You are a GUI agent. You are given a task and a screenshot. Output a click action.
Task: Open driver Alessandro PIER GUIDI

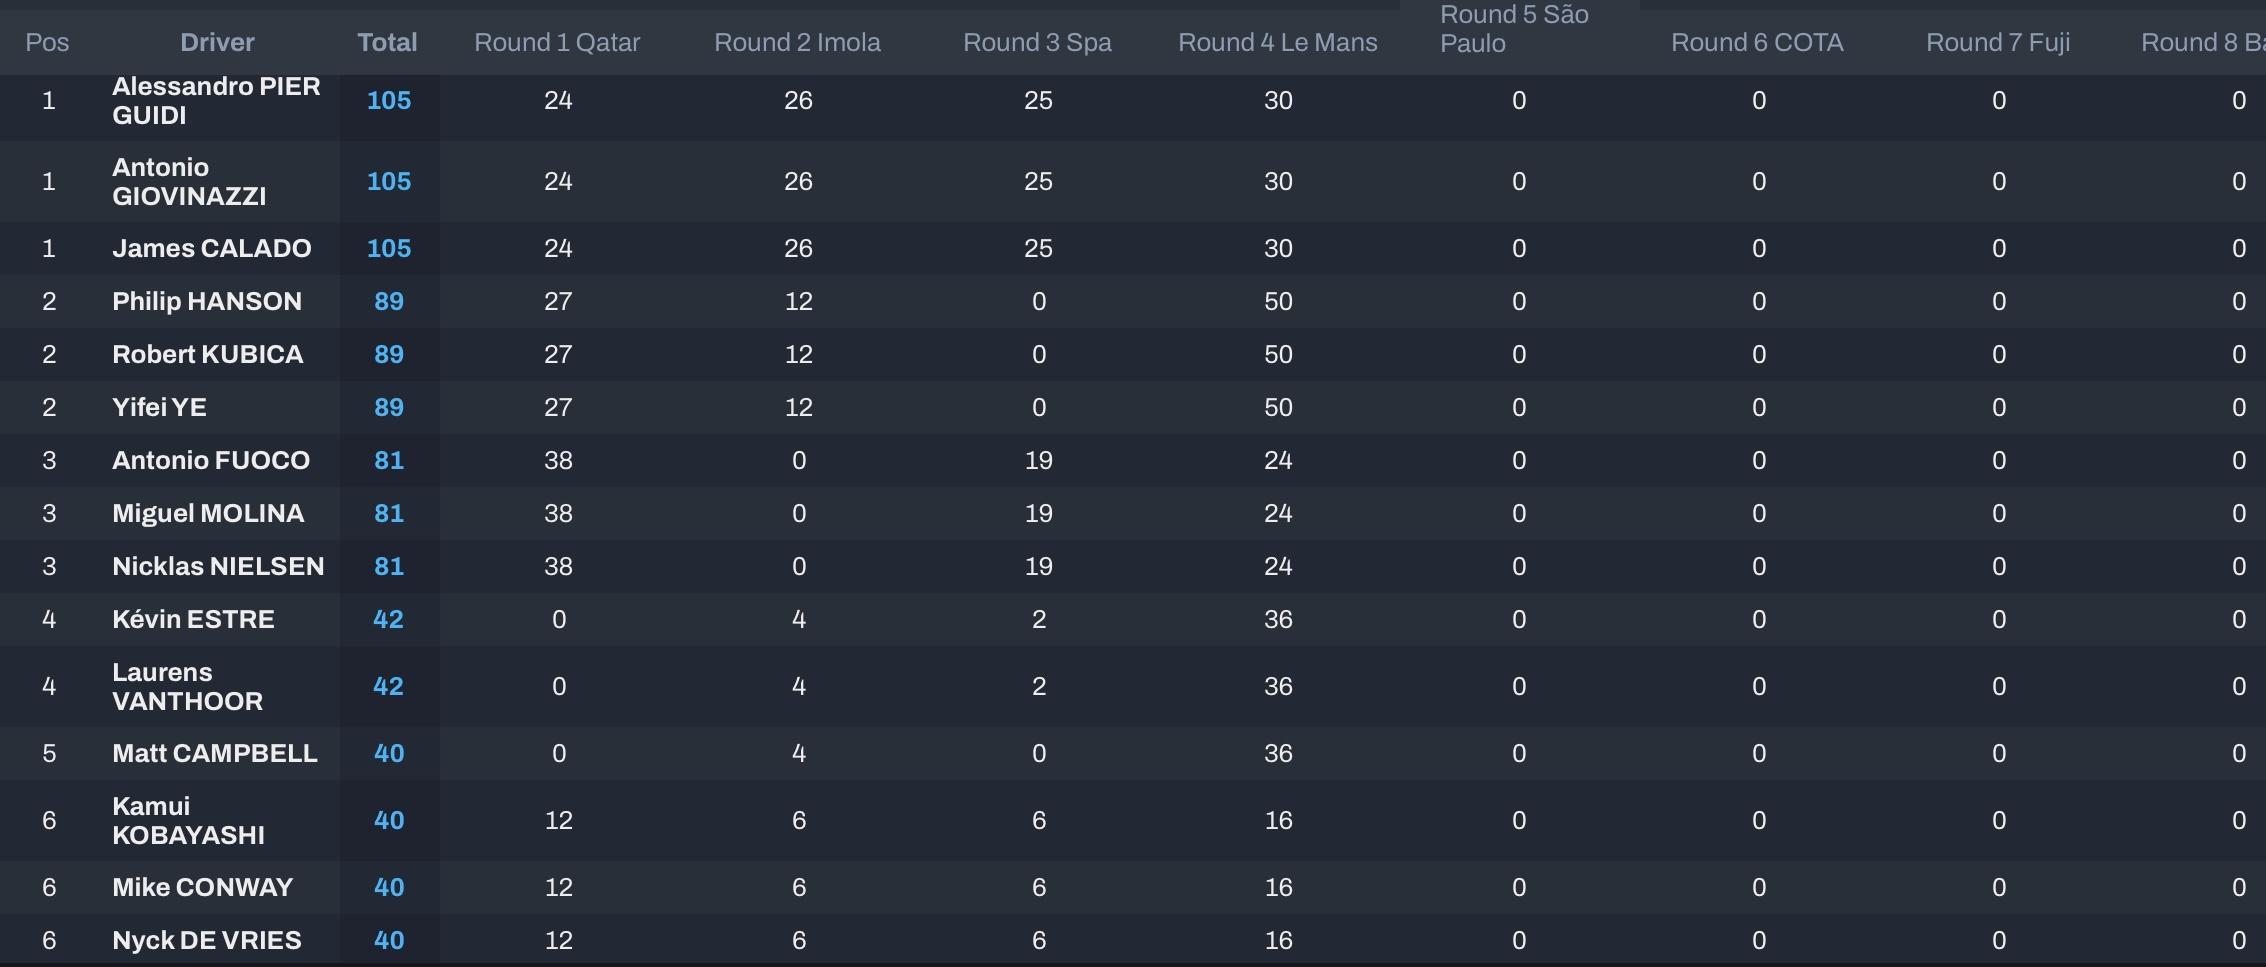216,100
